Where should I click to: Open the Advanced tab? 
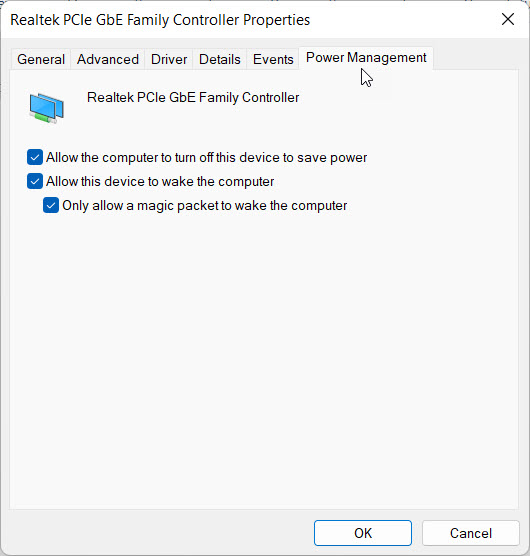(x=108, y=59)
